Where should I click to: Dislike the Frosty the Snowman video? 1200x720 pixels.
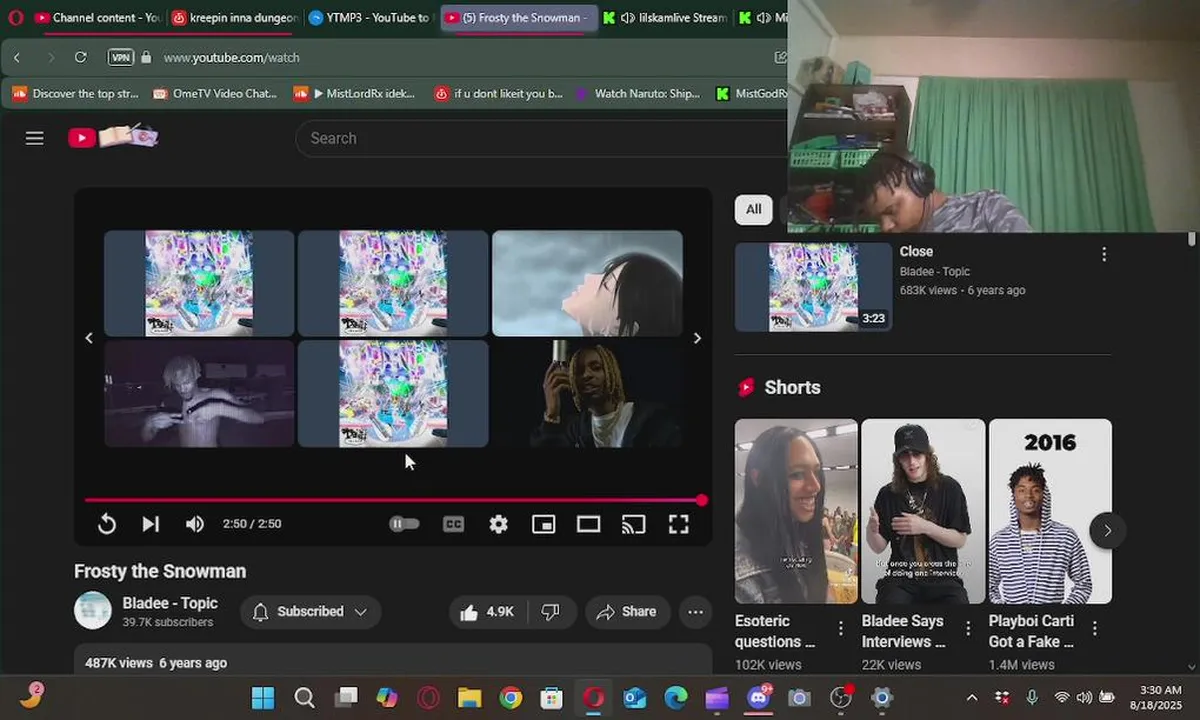pyautogui.click(x=551, y=612)
